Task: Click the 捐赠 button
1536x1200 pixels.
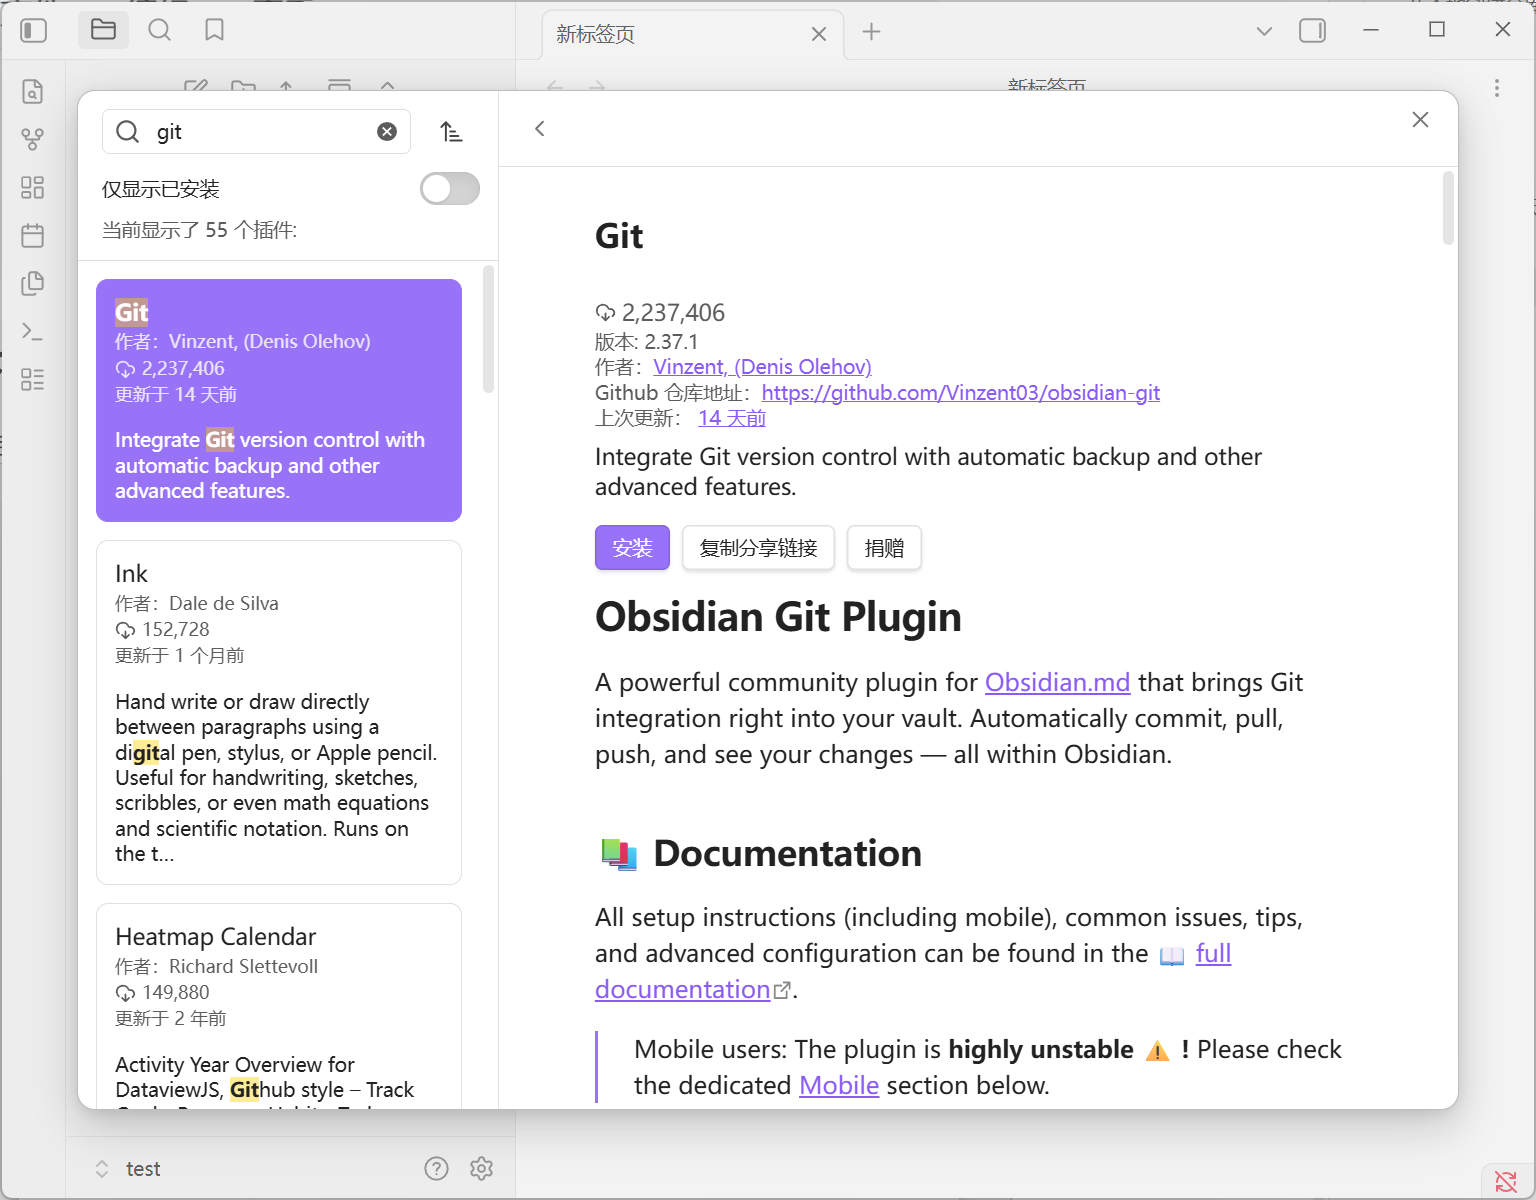Action: pos(884,548)
